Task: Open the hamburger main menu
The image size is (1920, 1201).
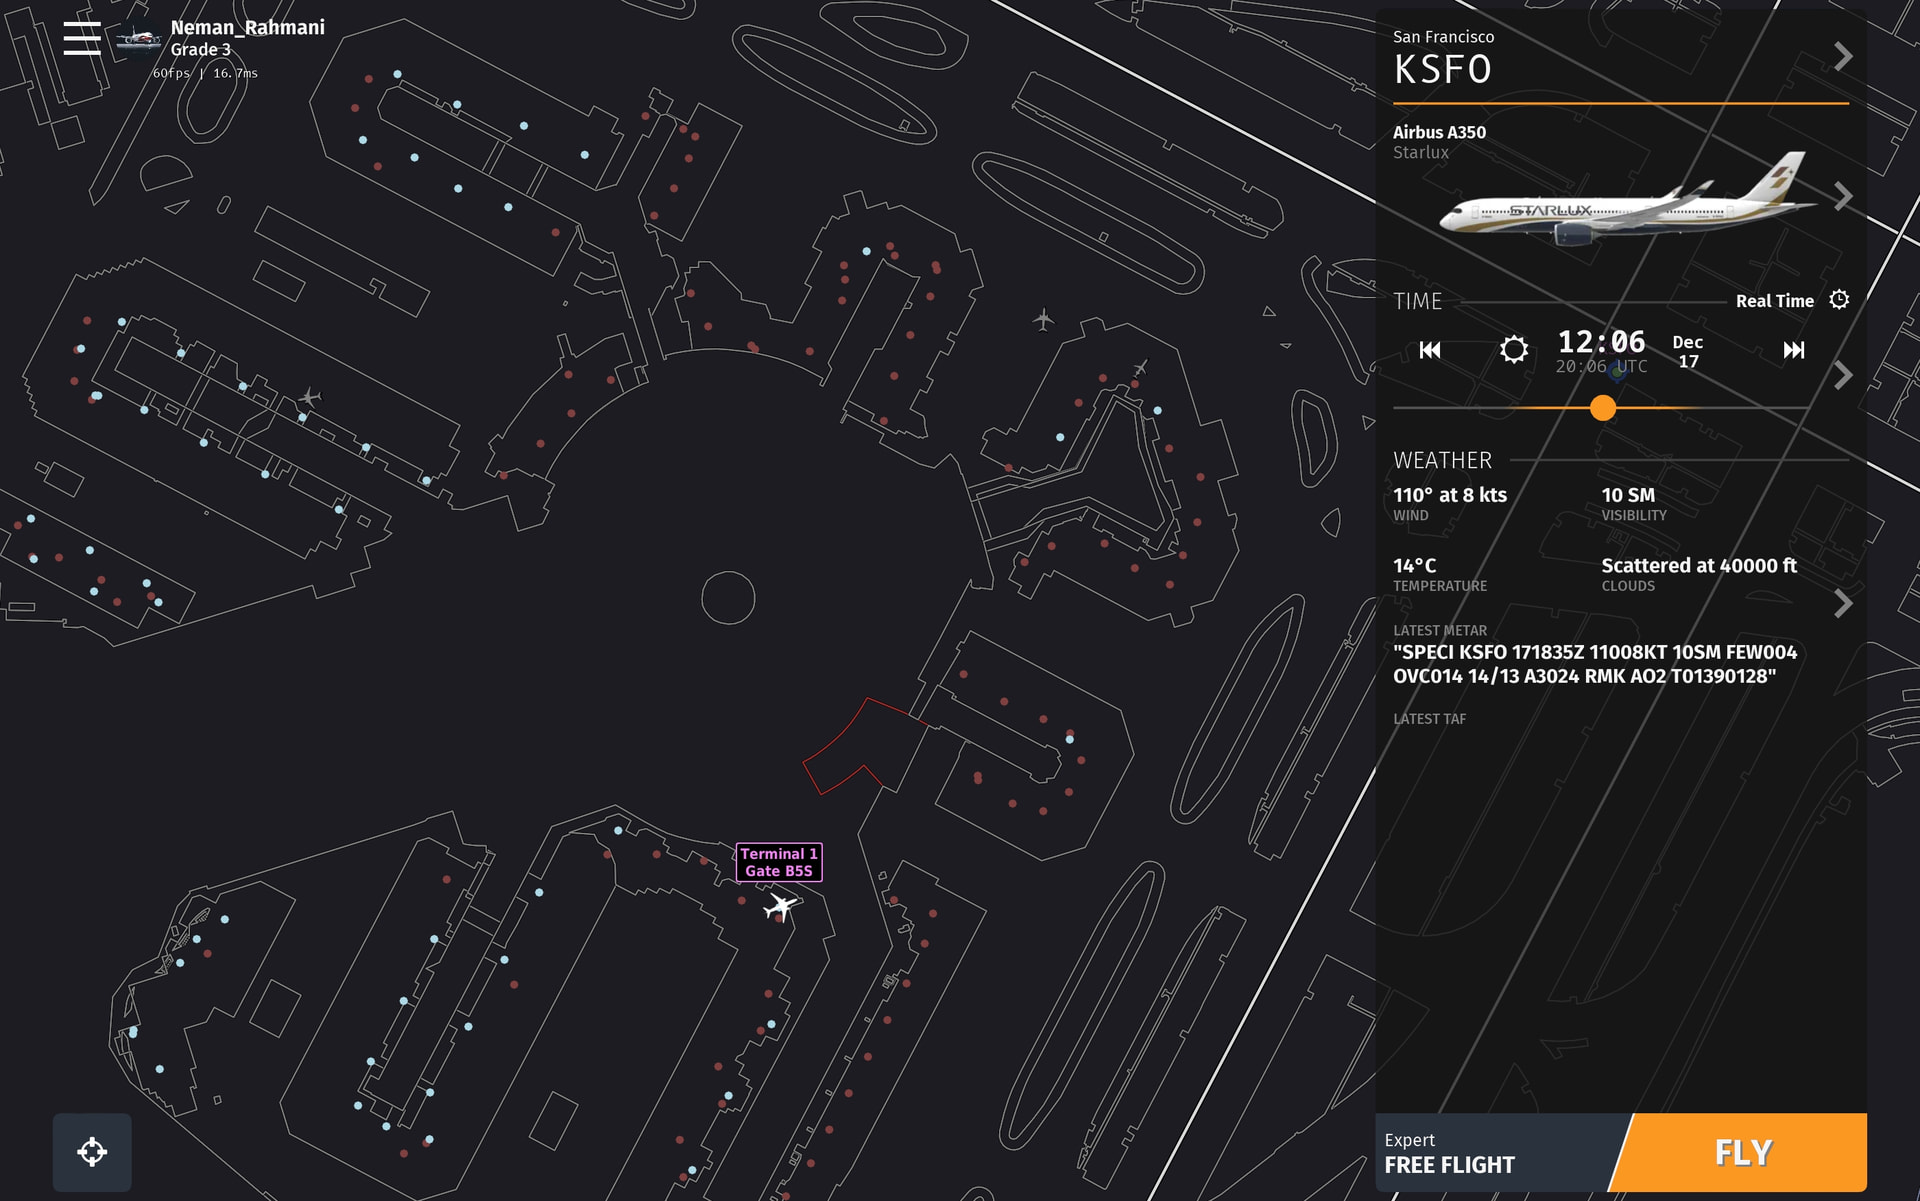Action: [81, 39]
